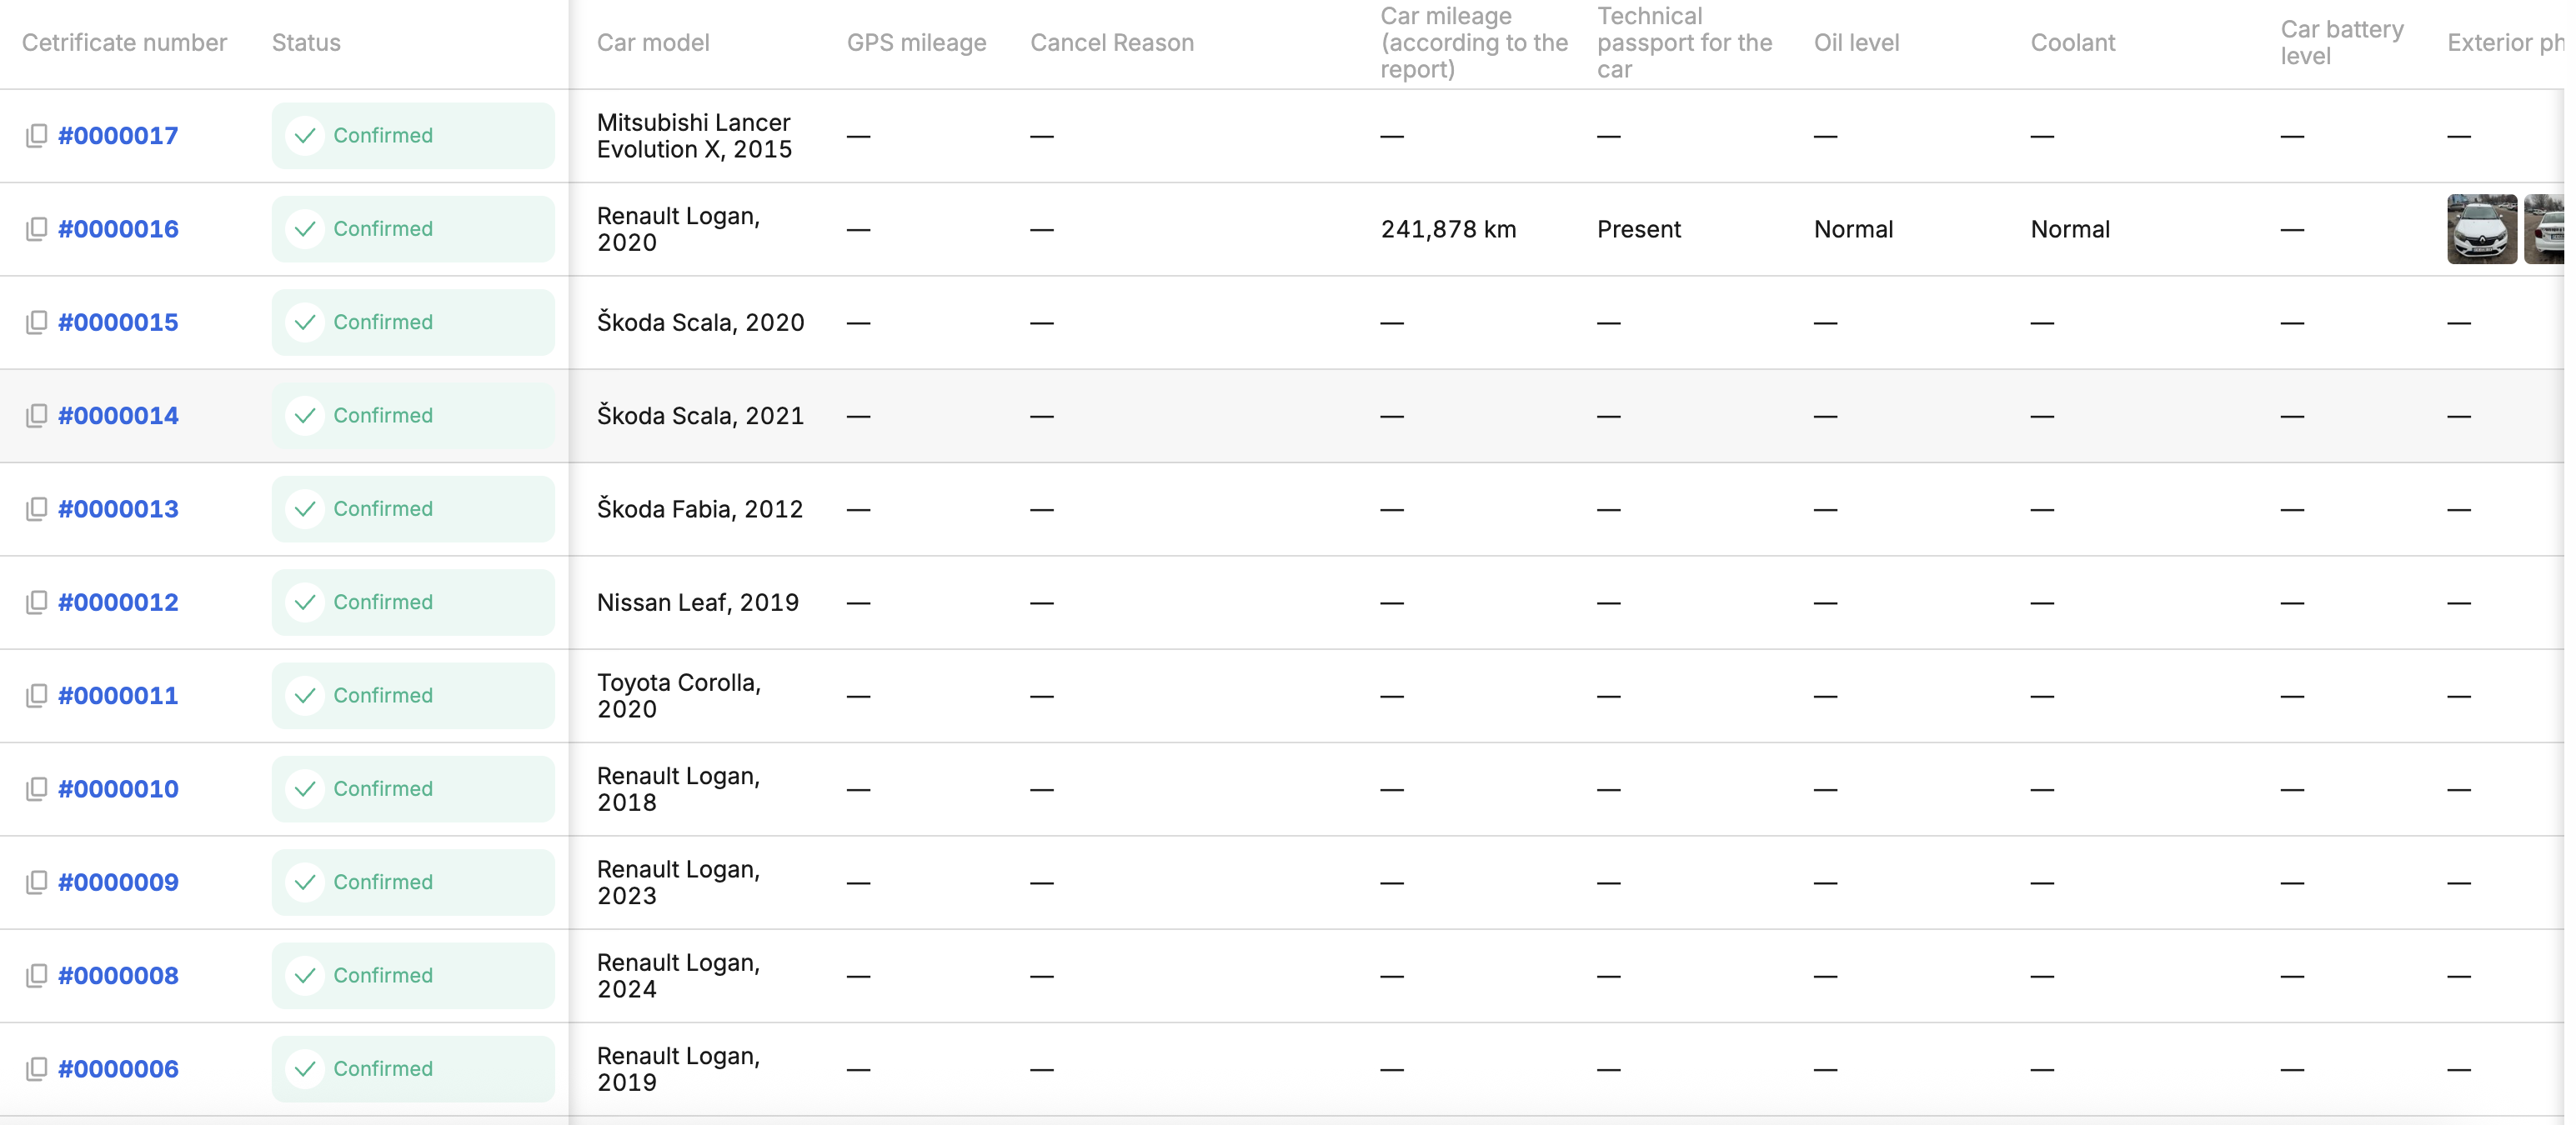
Task: Copy certificate number #0000006 icon
Action: pyautogui.click(x=36, y=1069)
